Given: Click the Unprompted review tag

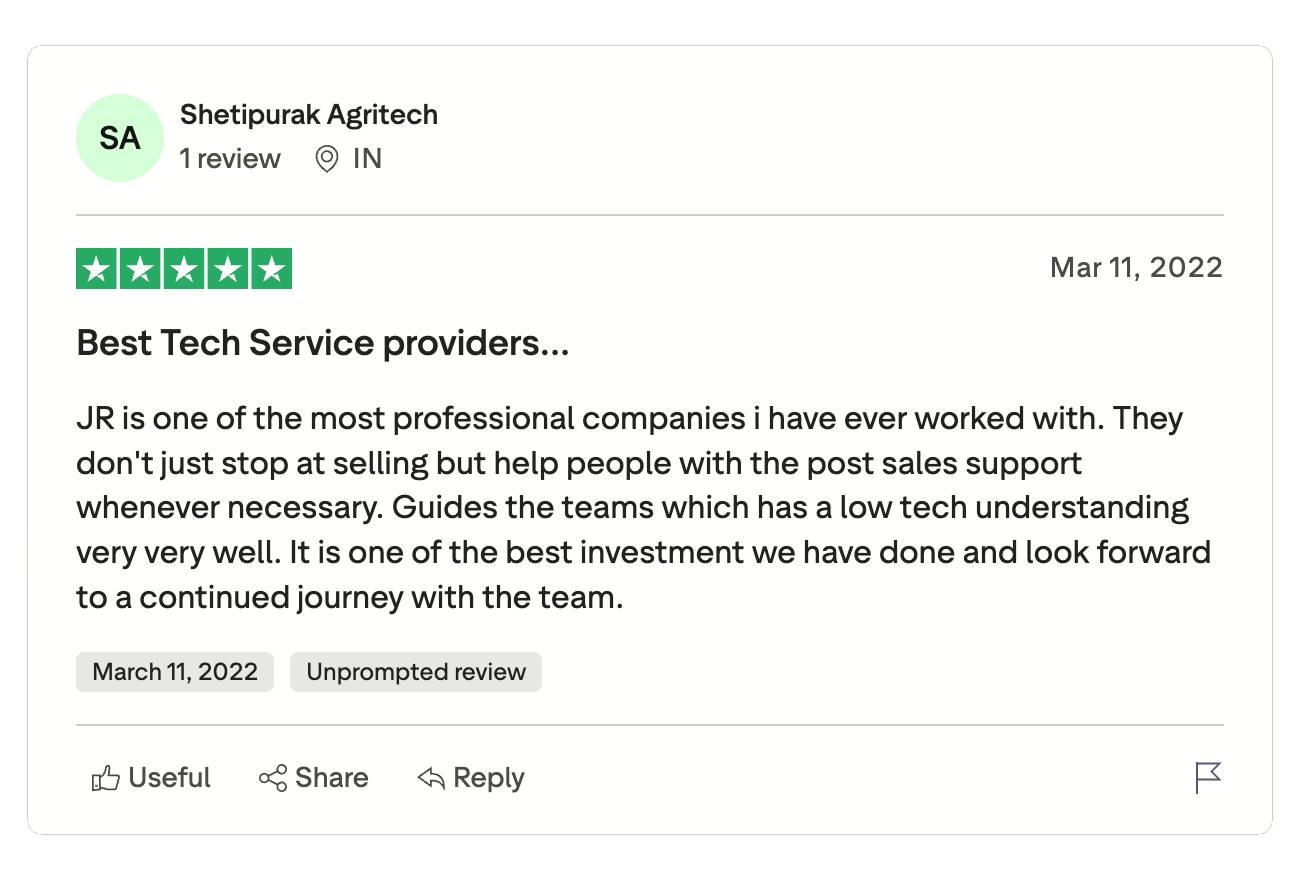Looking at the screenshot, I should (x=416, y=672).
